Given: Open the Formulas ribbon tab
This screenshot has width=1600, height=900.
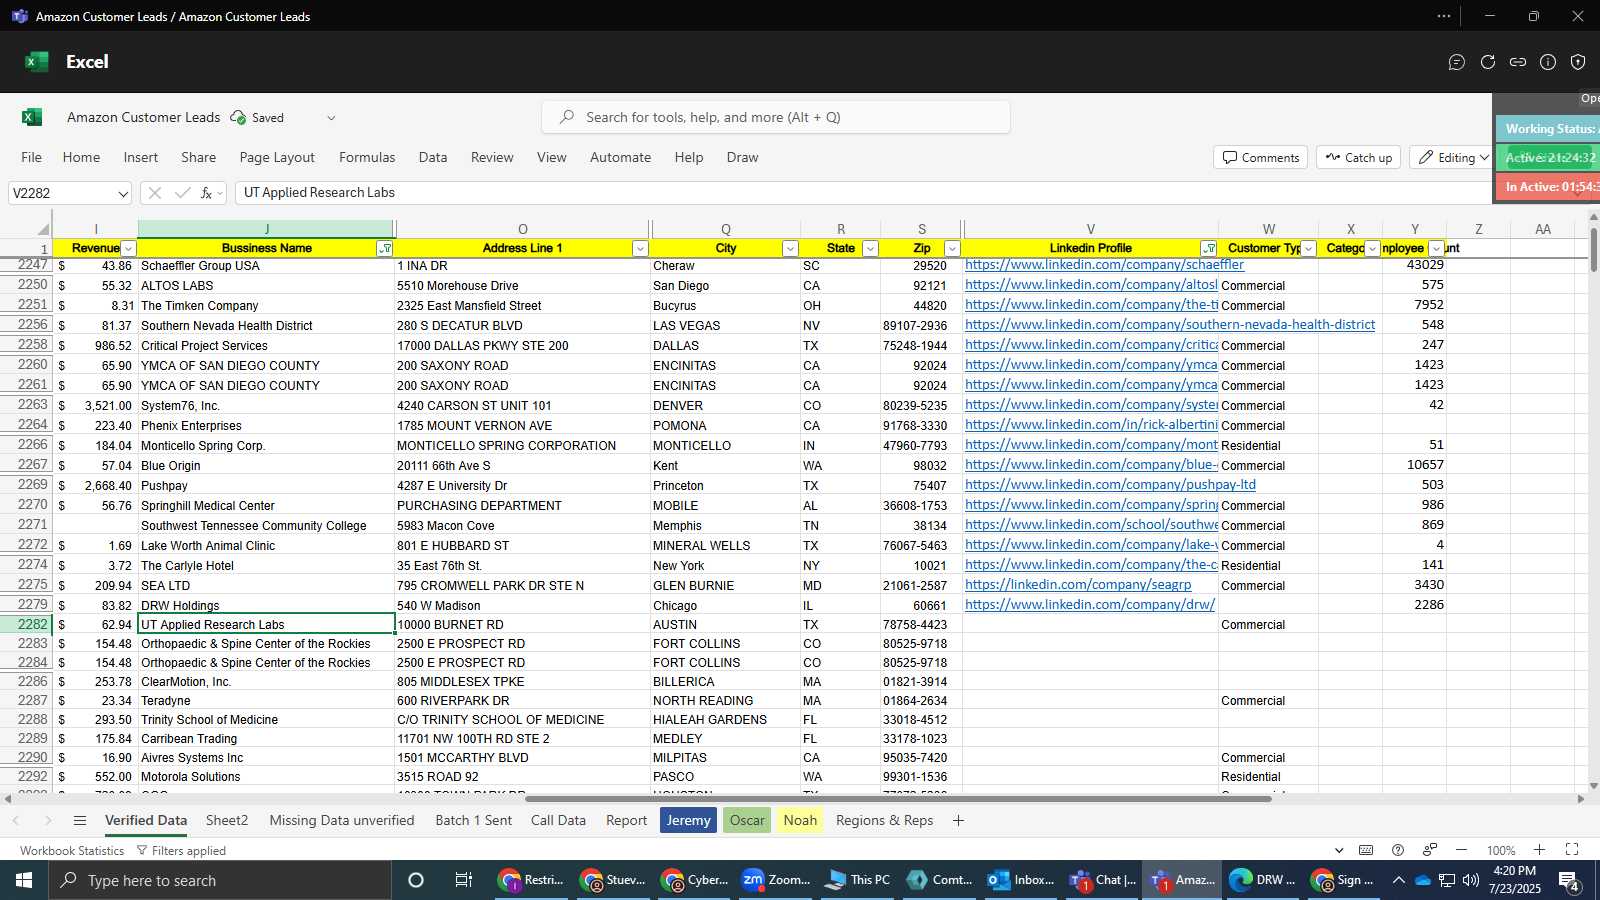Looking at the screenshot, I should pos(367,158).
